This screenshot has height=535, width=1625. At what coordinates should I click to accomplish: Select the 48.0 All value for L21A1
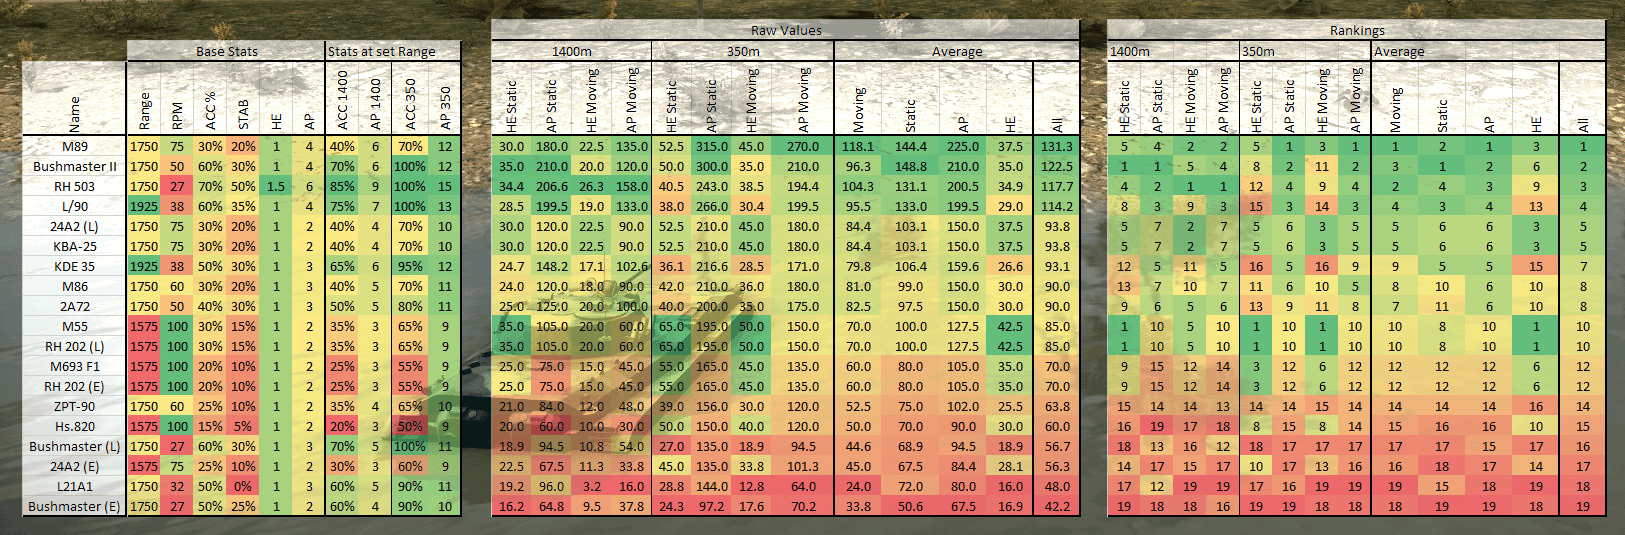(1057, 486)
